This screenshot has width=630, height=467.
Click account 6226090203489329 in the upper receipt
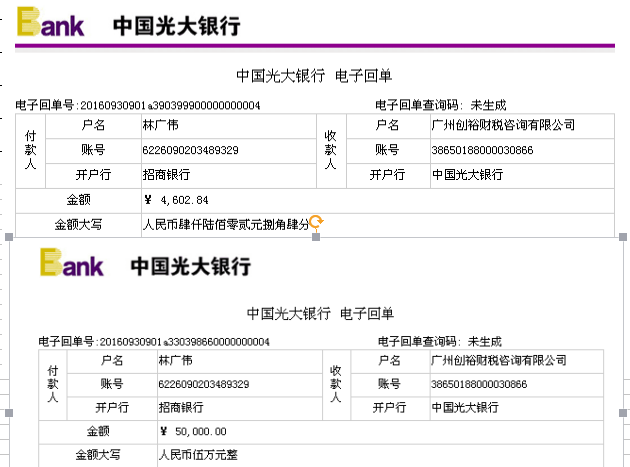[190, 150]
